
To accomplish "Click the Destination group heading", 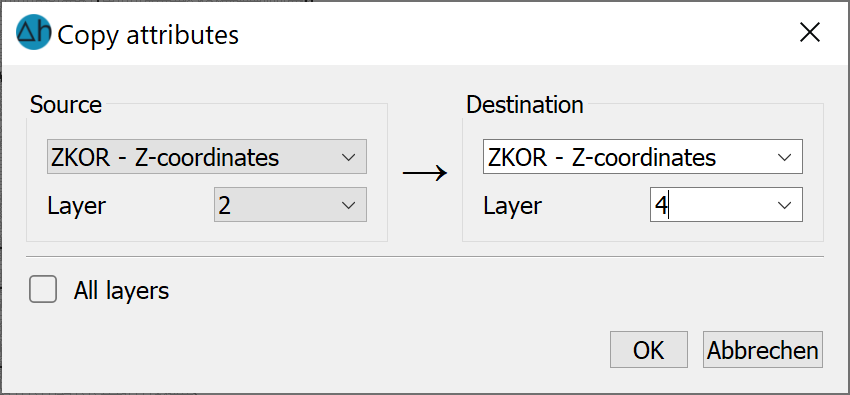I will 525,105.
